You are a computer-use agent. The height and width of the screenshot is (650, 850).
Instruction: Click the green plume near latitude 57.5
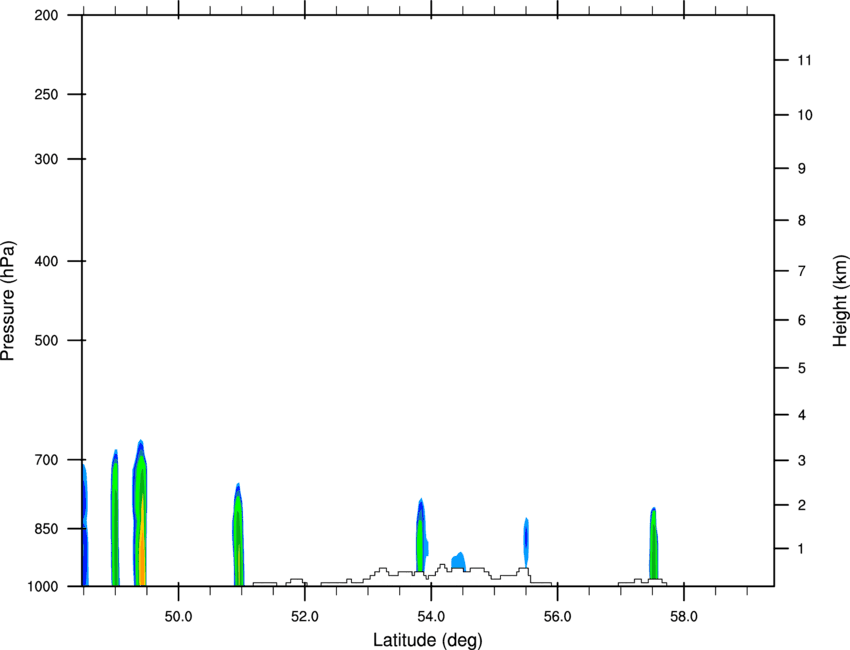click(654, 544)
